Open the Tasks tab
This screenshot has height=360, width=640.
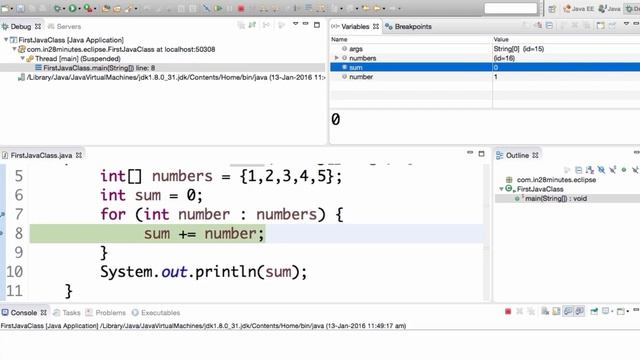coord(67,313)
